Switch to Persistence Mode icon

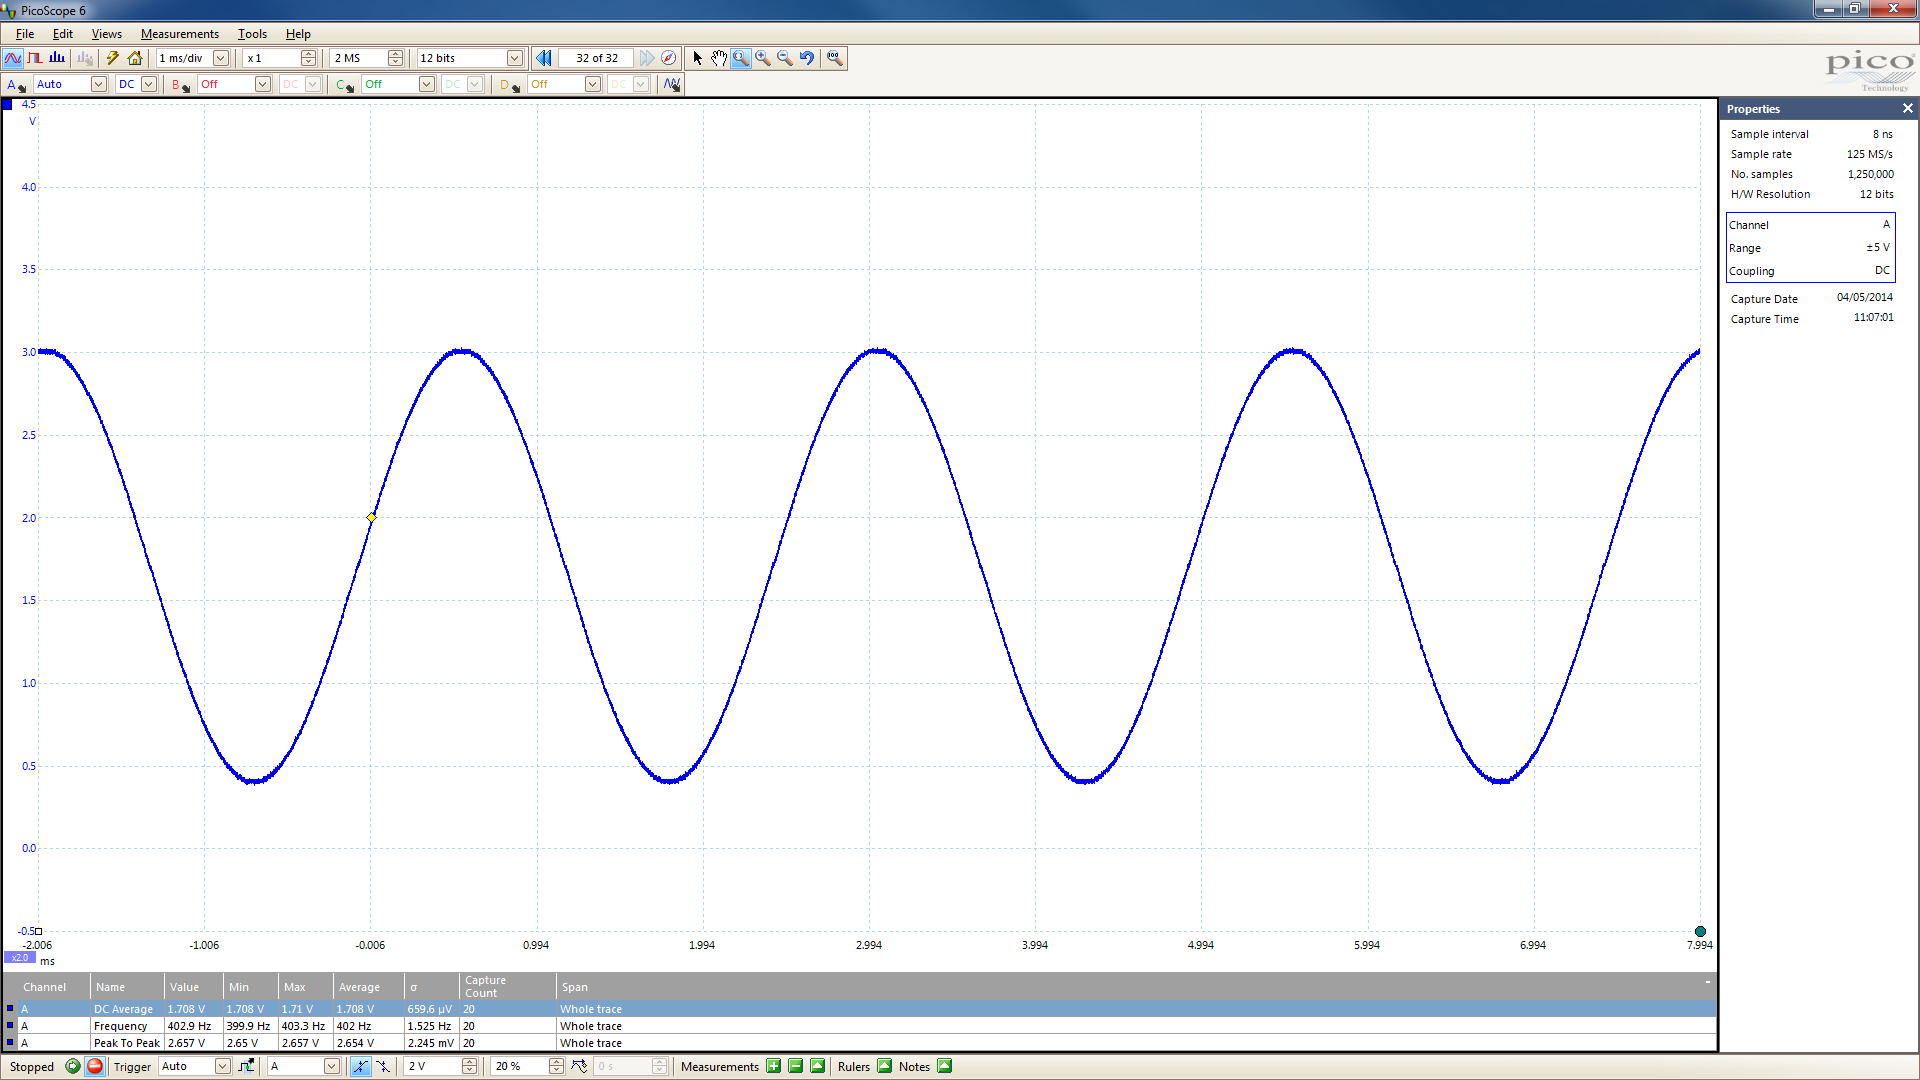[x=35, y=58]
